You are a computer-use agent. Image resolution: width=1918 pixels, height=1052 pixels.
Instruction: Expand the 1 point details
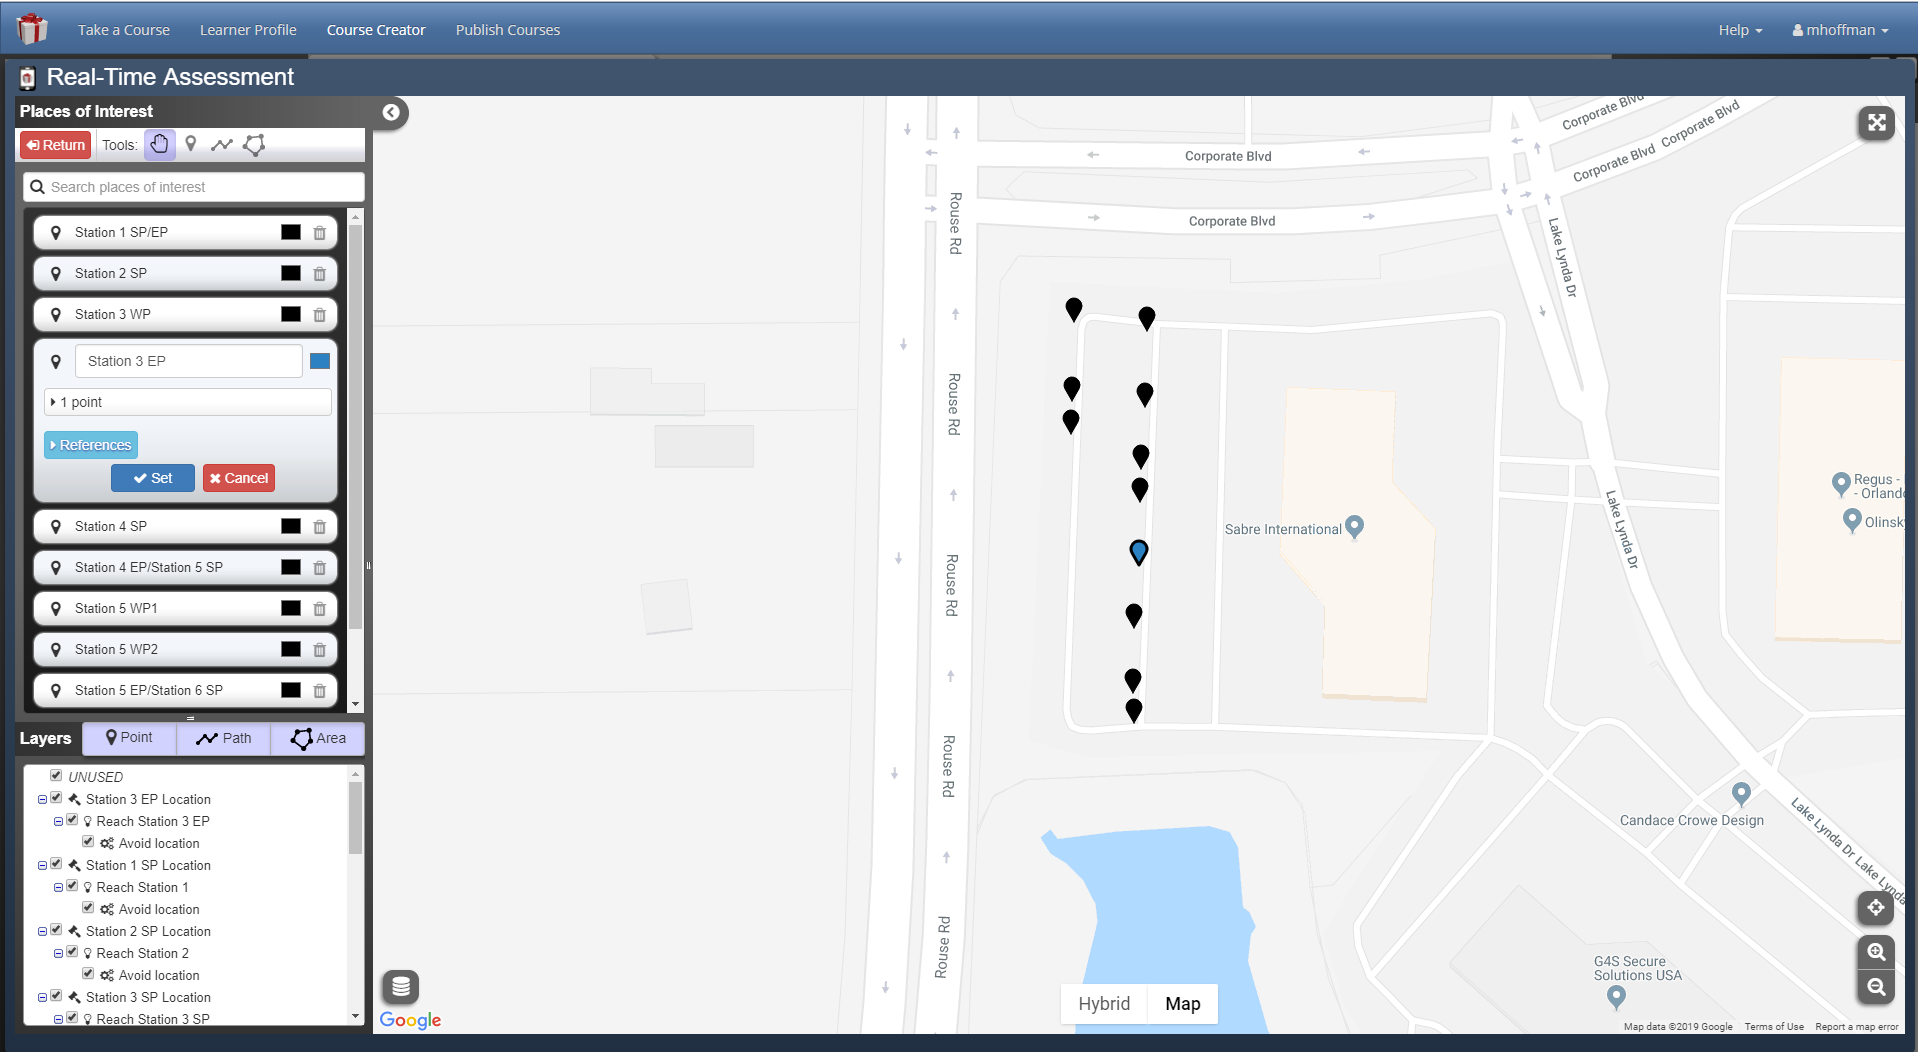click(x=188, y=402)
